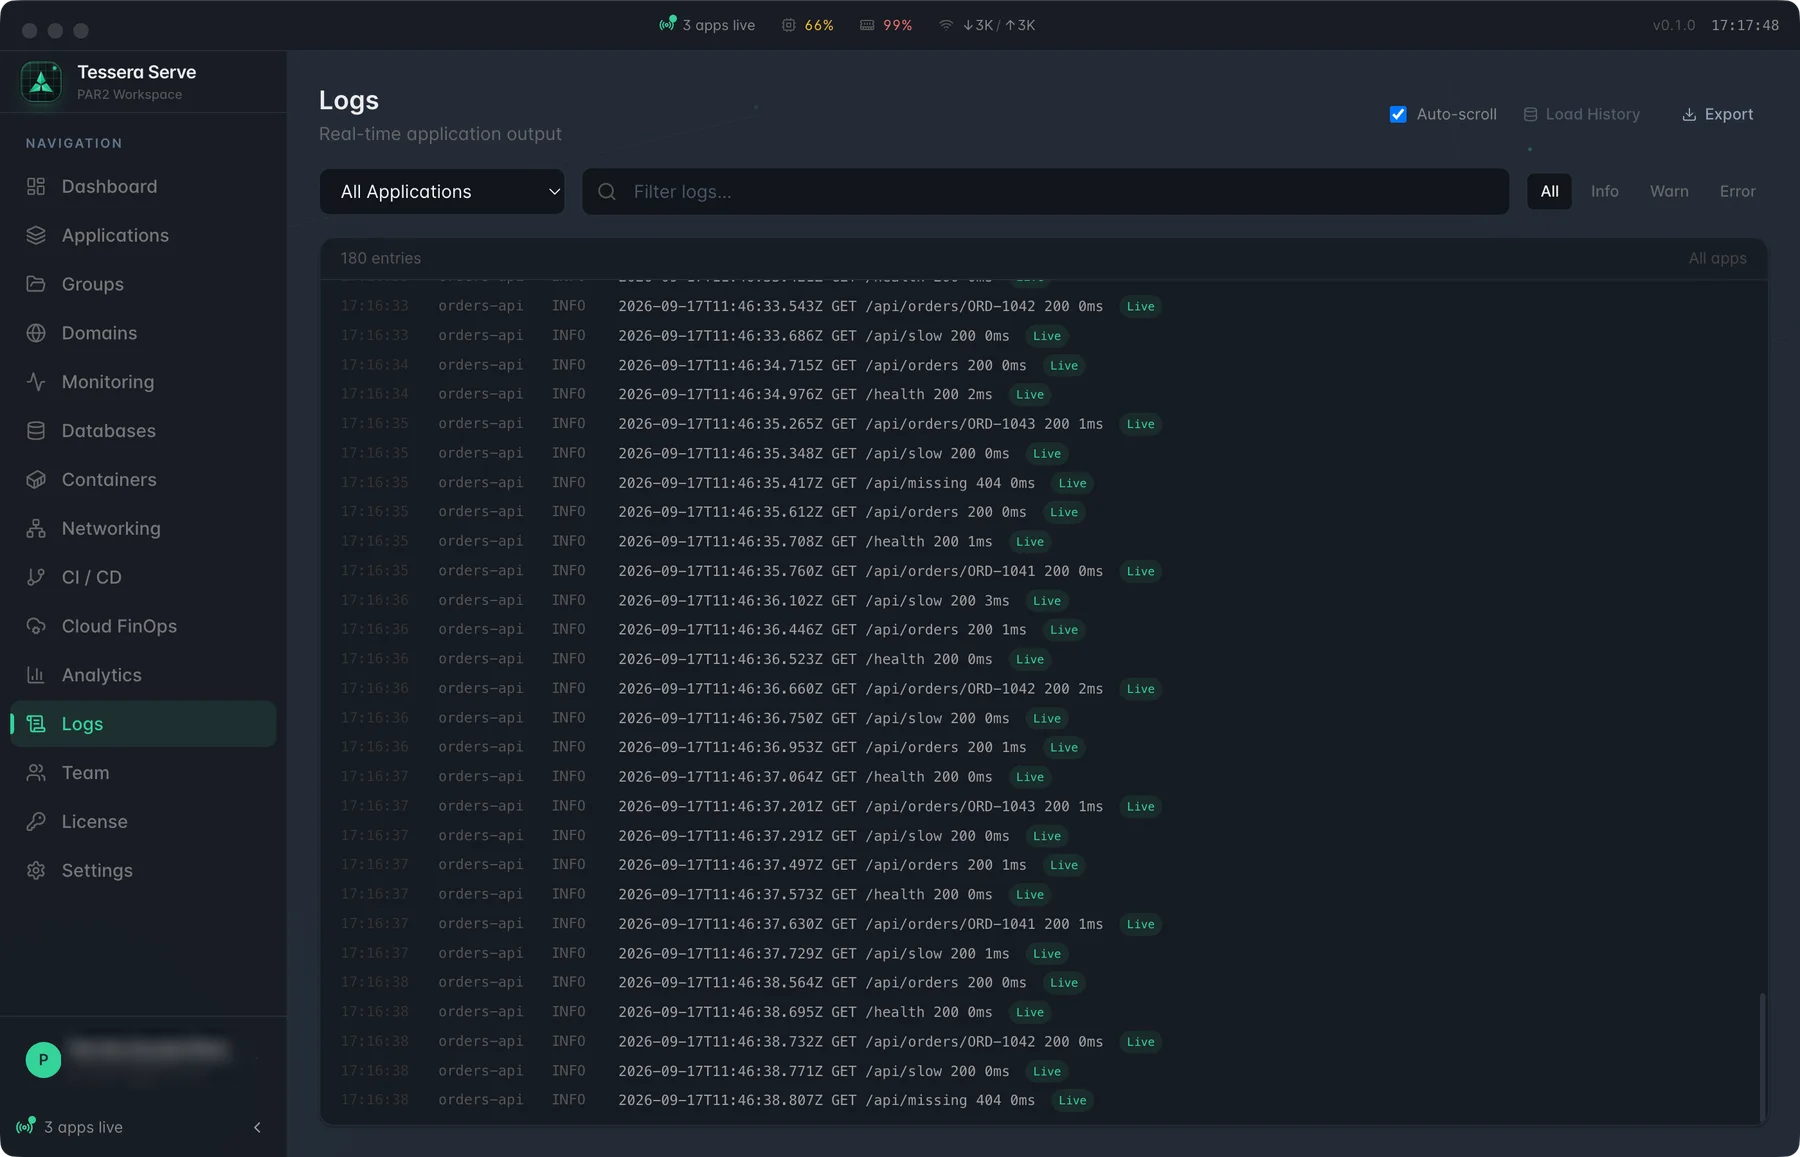Click the search magnifier icon in filter
1800x1157 pixels.
coord(607,191)
